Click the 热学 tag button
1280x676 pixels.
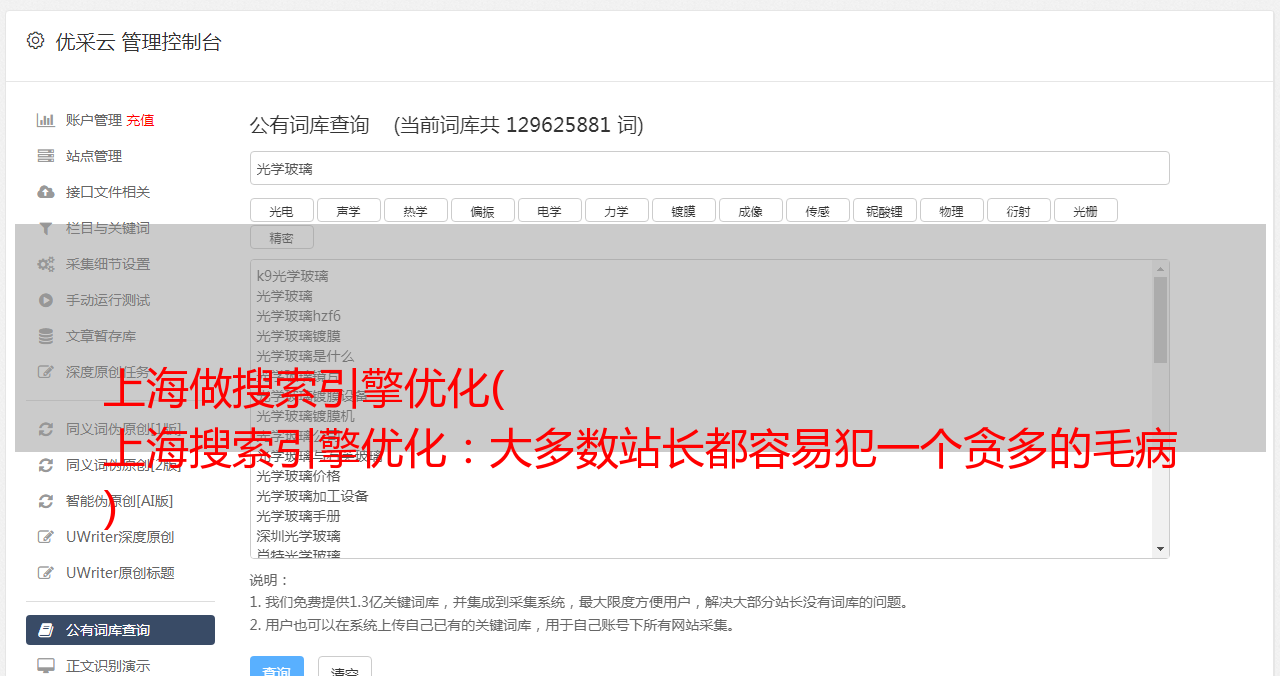(x=416, y=210)
